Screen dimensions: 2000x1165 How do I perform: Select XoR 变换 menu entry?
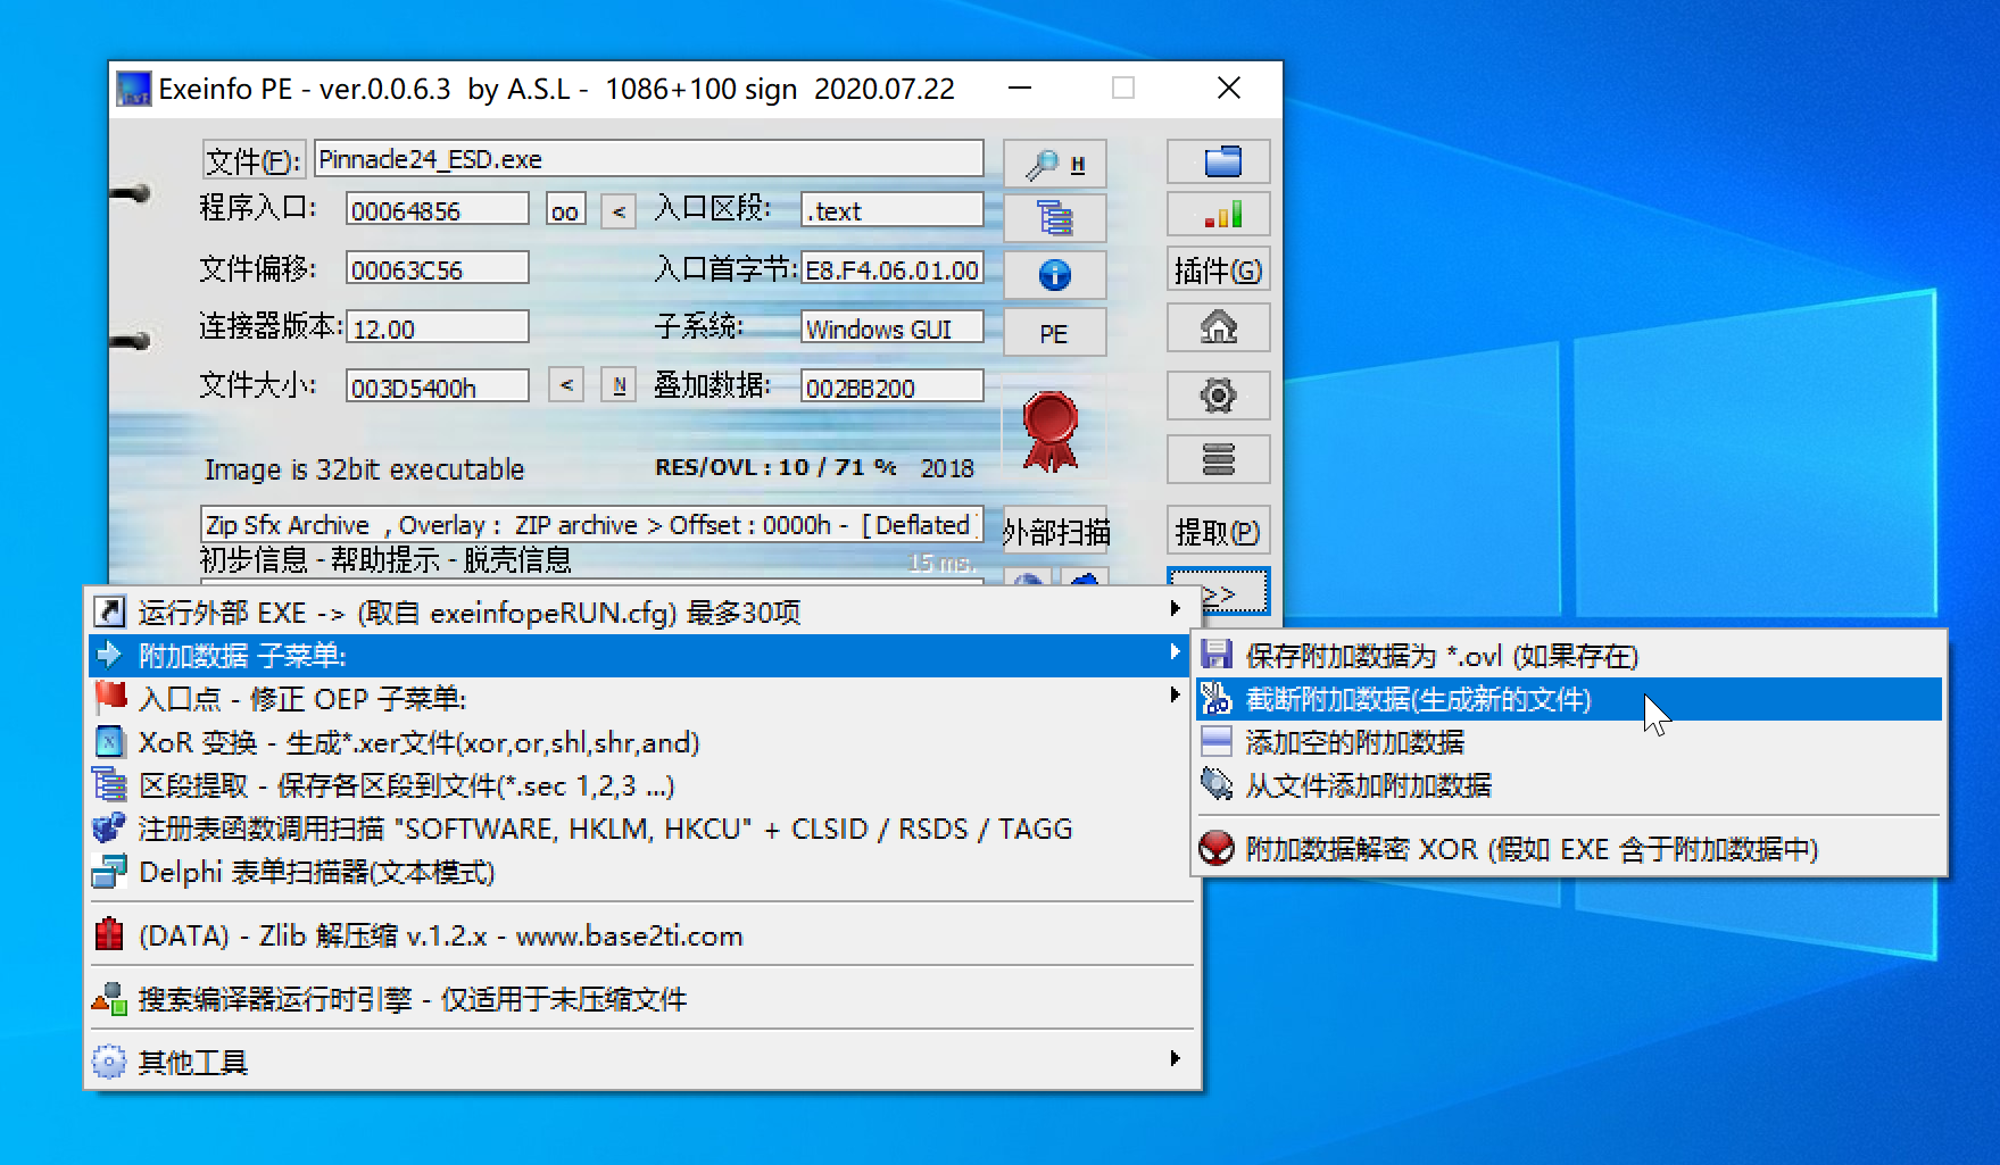[642, 742]
